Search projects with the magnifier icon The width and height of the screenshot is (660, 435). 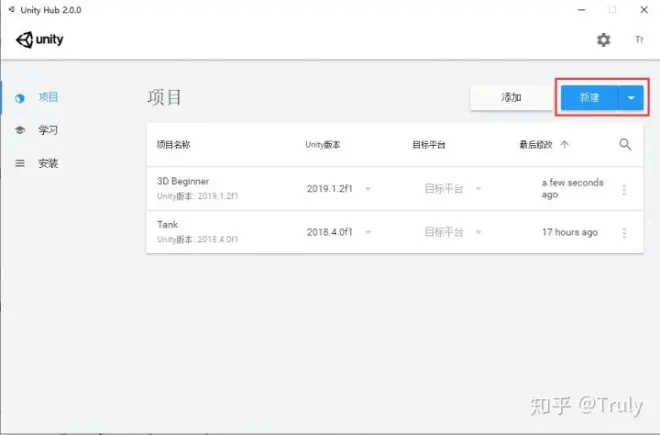(x=625, y=144)
